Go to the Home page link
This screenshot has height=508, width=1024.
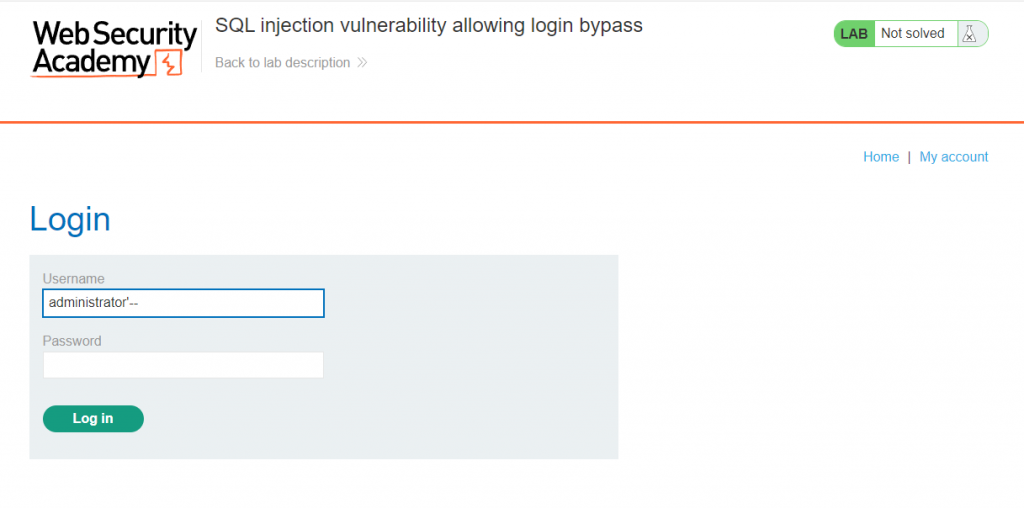(881, 157)
